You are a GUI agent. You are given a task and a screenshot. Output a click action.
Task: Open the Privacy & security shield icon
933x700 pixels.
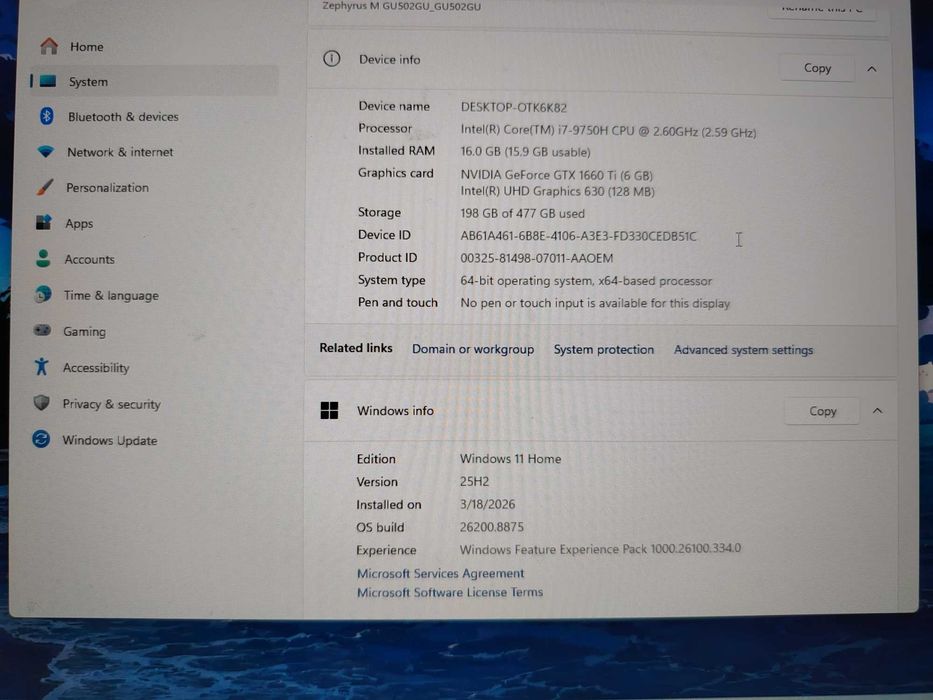pos(41,403)
